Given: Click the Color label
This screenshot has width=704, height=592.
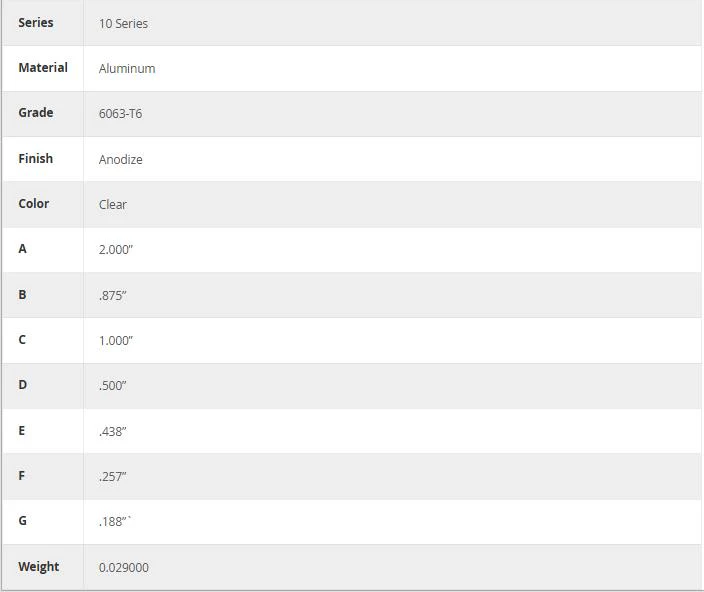Looking at the screenshot, I should click(x=34, y=204).
